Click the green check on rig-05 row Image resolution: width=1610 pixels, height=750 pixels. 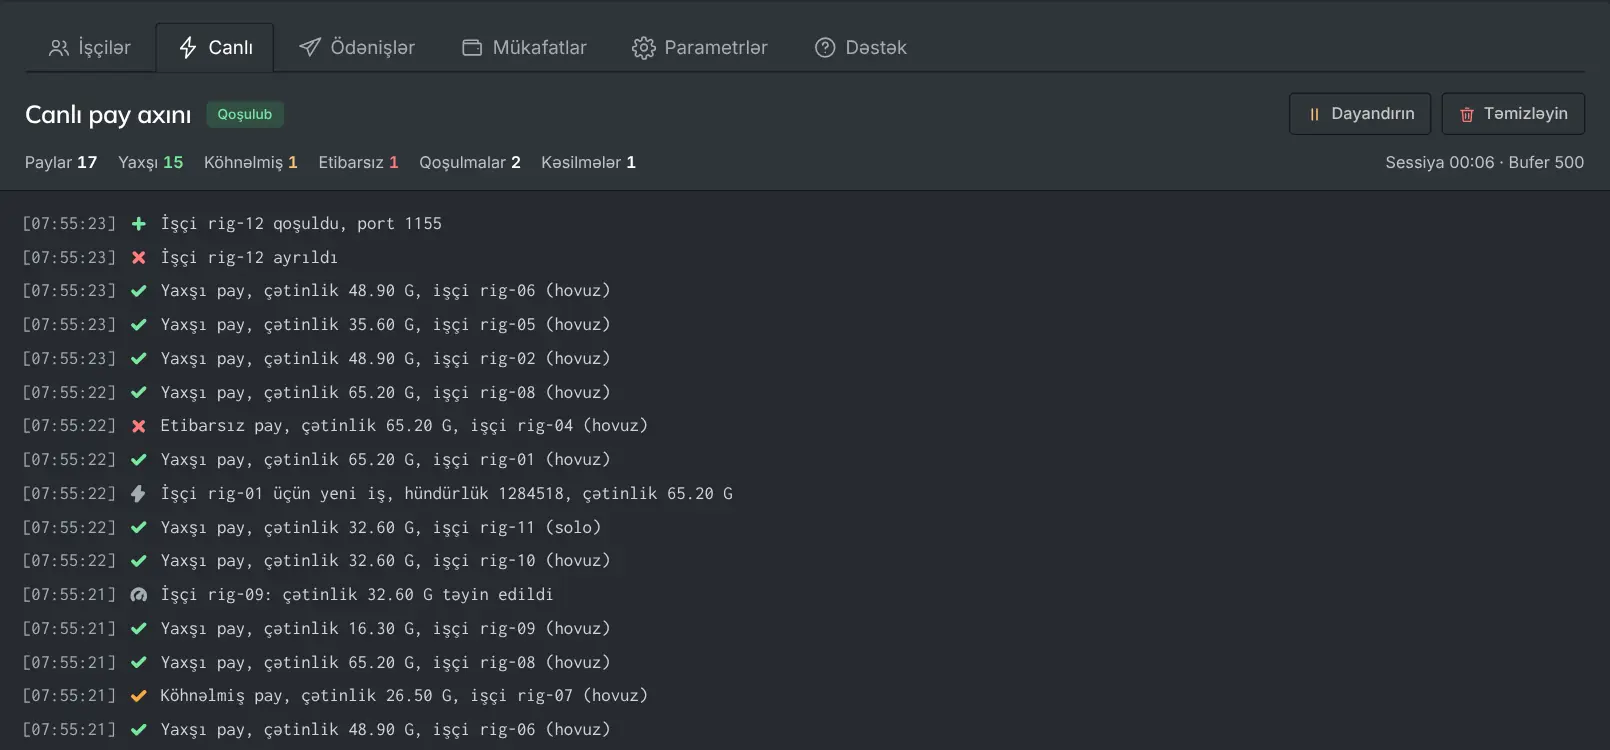tap(139, 325)
